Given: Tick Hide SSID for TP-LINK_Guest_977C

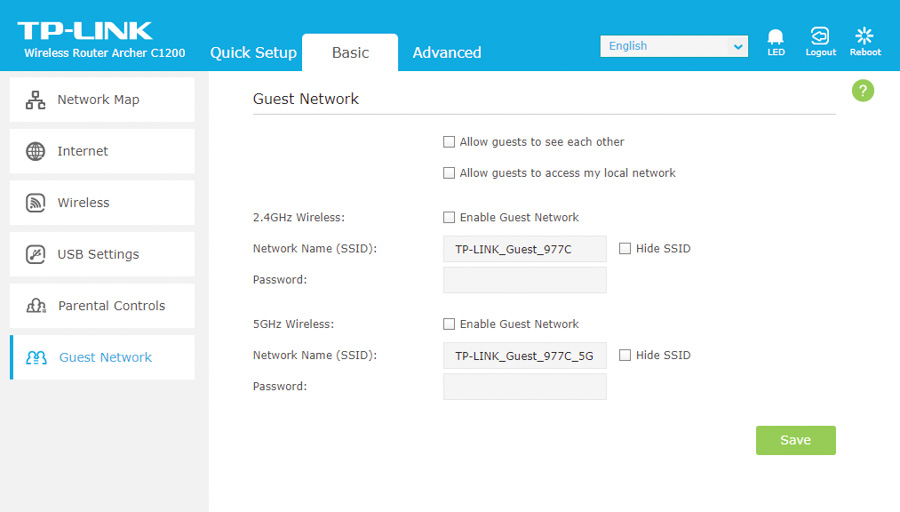Looking at the screenshot, I should pos(624,248).
